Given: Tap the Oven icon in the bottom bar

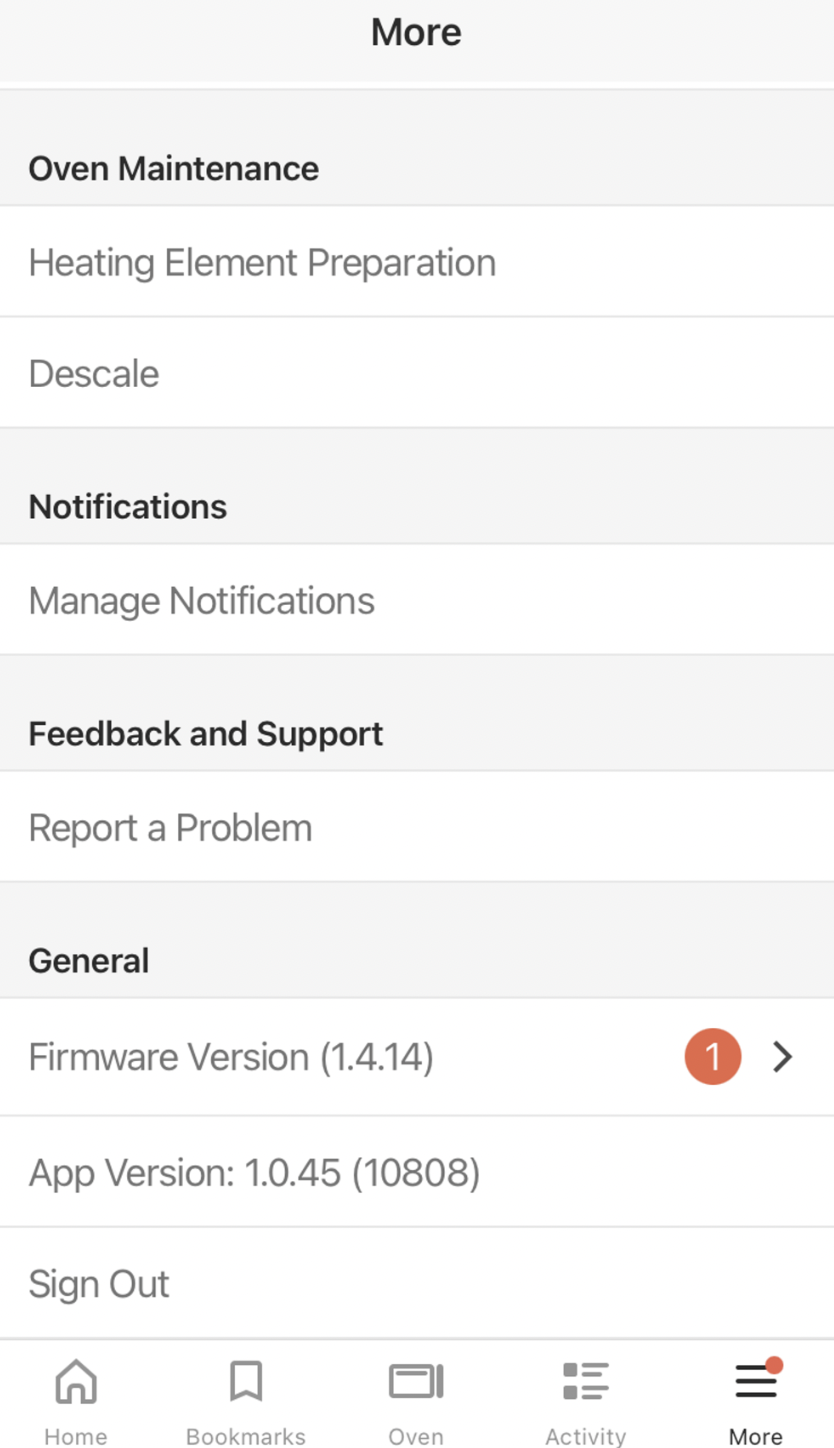Looking at the screenshot, I should [415, 1381].
